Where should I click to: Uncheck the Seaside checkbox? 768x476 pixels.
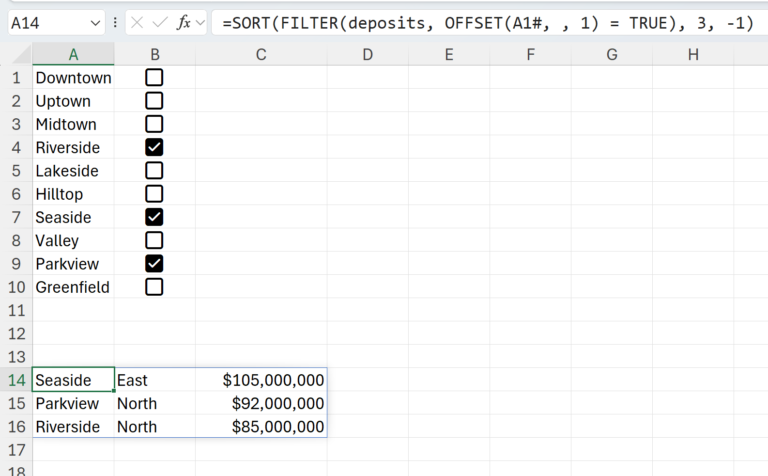pyautogui.click(x=154, y=217)
